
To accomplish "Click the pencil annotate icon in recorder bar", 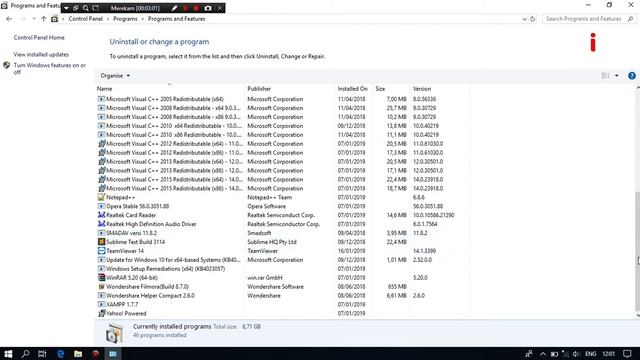I will pyautogui.click(x=174, y=8).
